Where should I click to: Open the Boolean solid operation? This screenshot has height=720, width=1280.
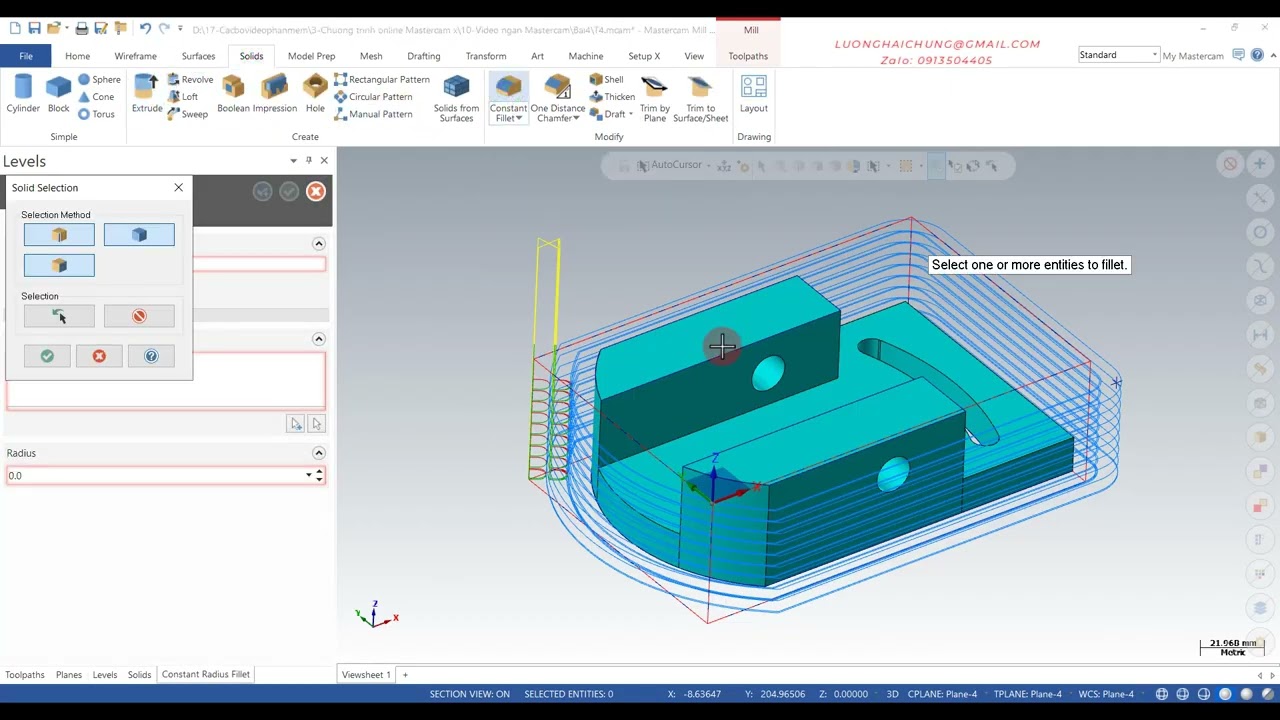233,94
